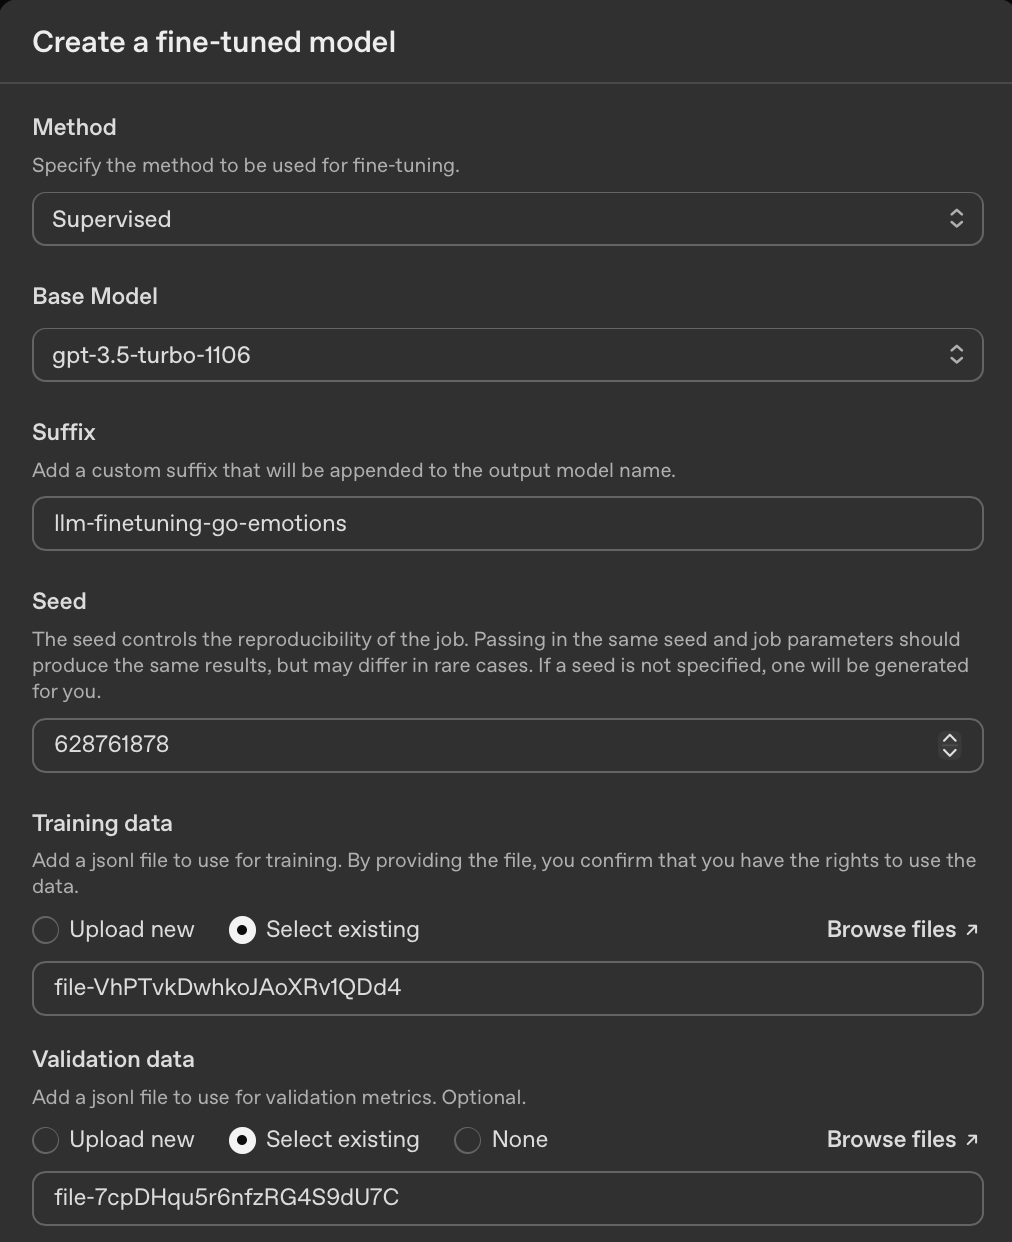Choose 'Select existing' for Training data
This screenshot has height=1242, width=1012.
(x=242, y=930)
